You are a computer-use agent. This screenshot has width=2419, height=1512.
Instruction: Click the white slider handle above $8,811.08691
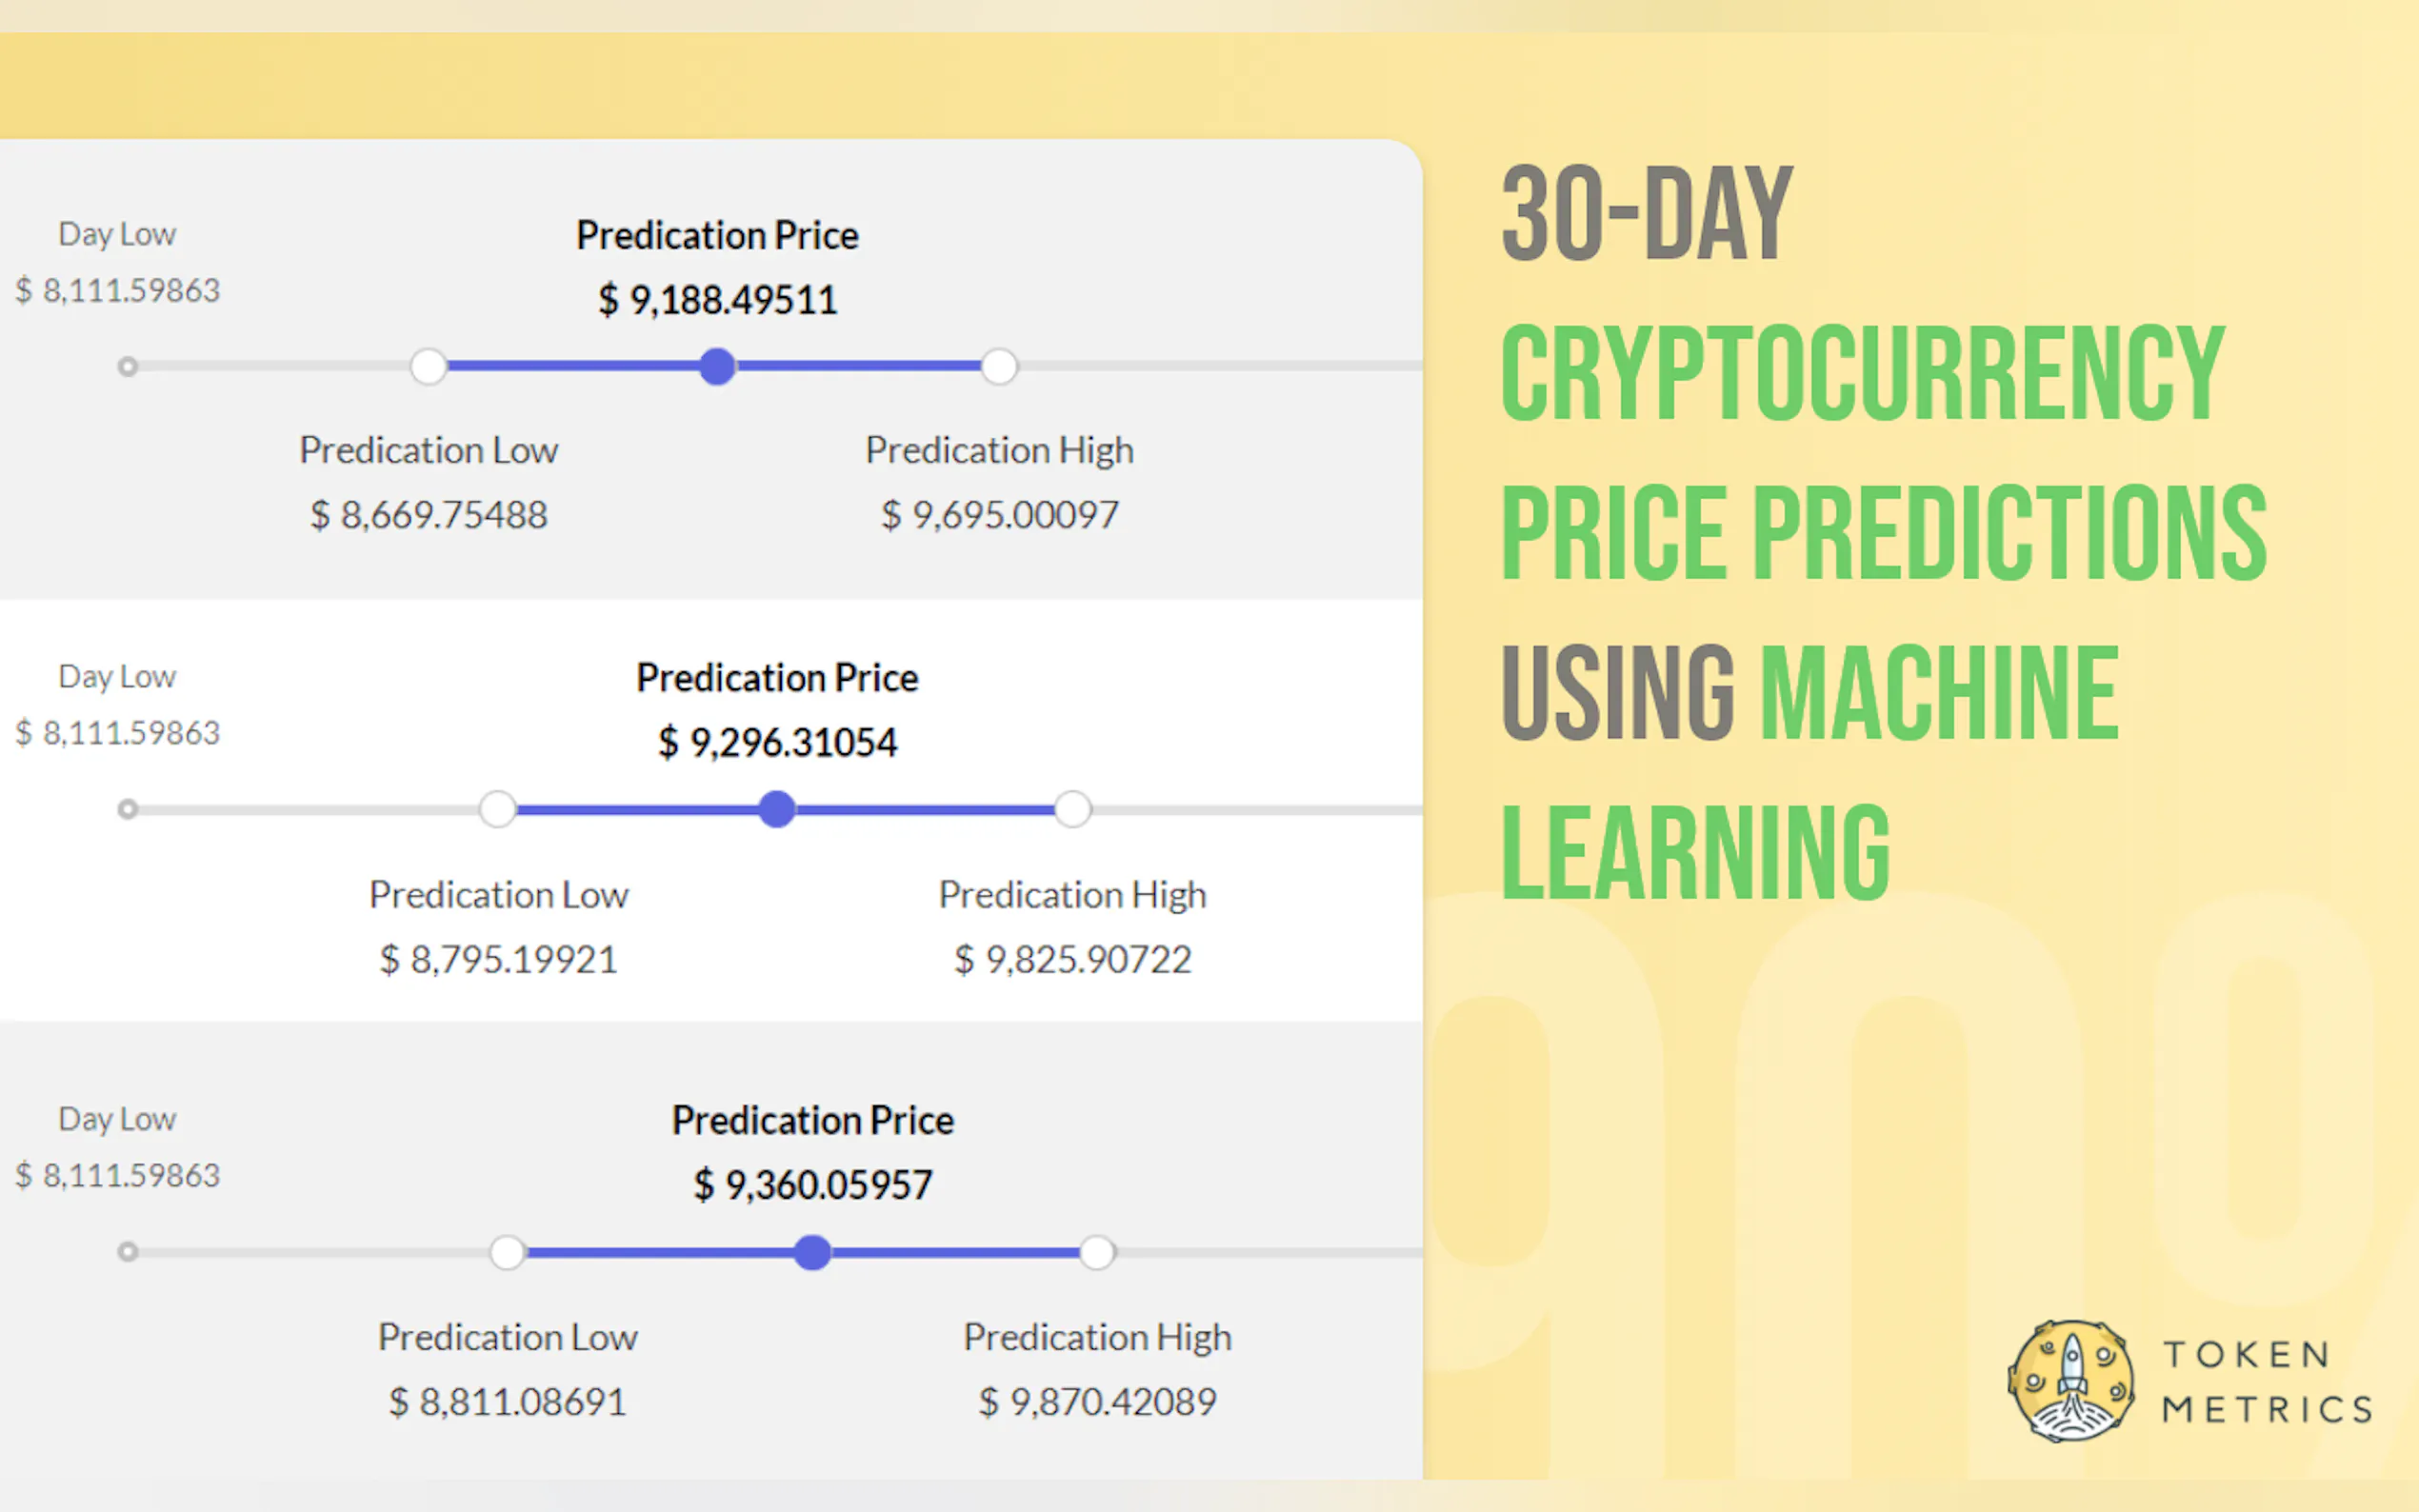click(507, 1252)
